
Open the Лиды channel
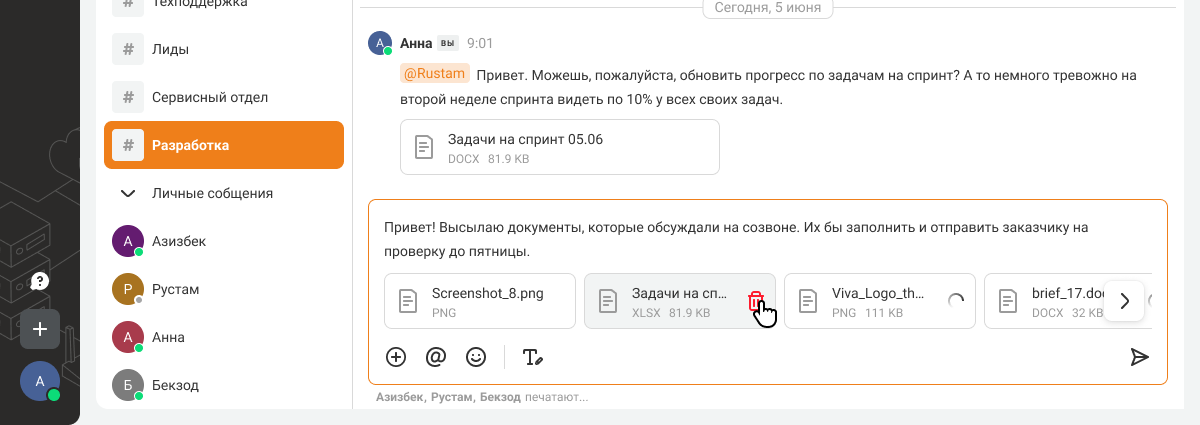[170, 49]
